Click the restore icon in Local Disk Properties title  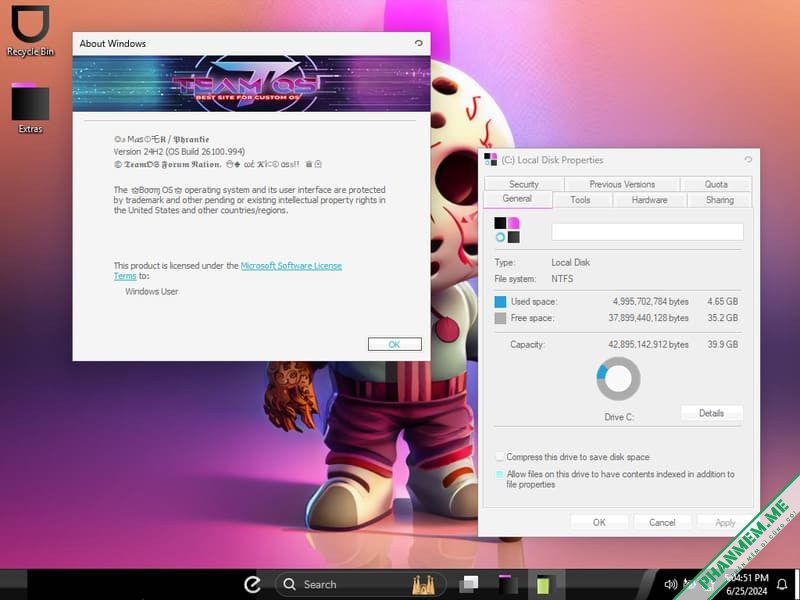748,160
